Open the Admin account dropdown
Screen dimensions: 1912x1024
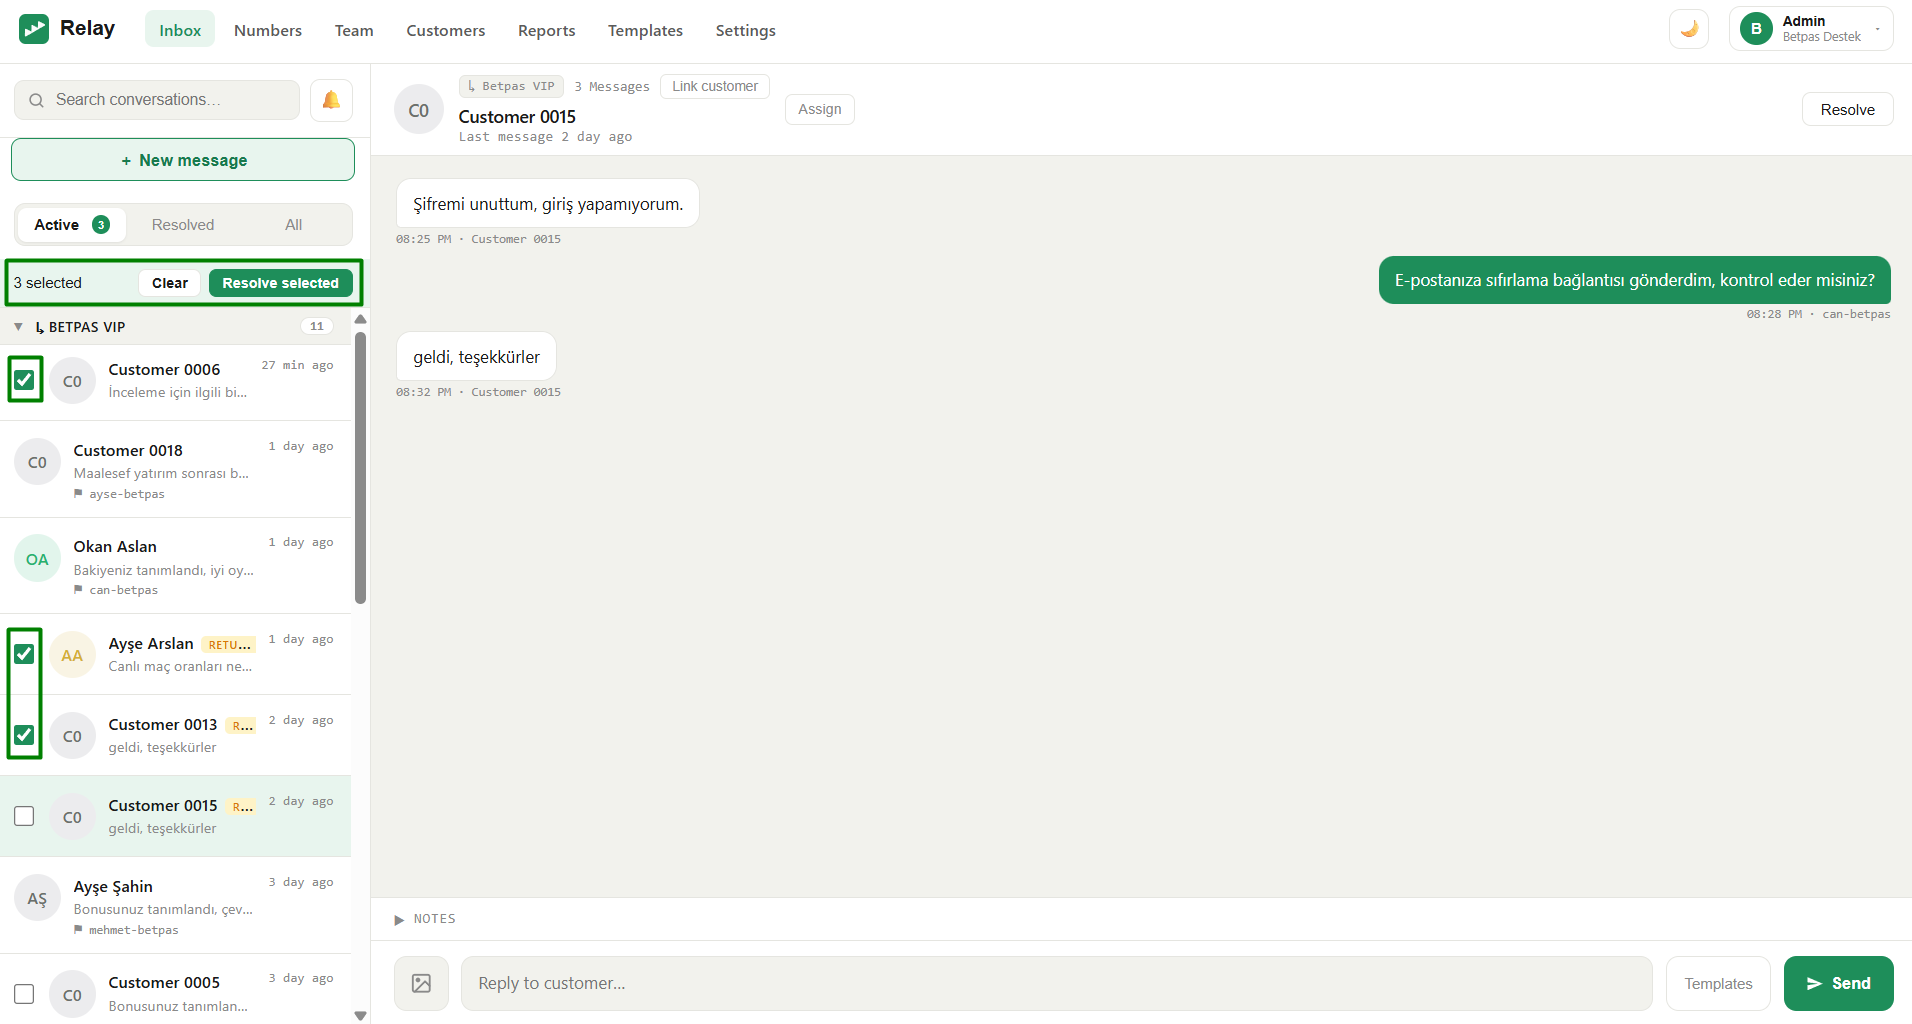(1811, 29)
